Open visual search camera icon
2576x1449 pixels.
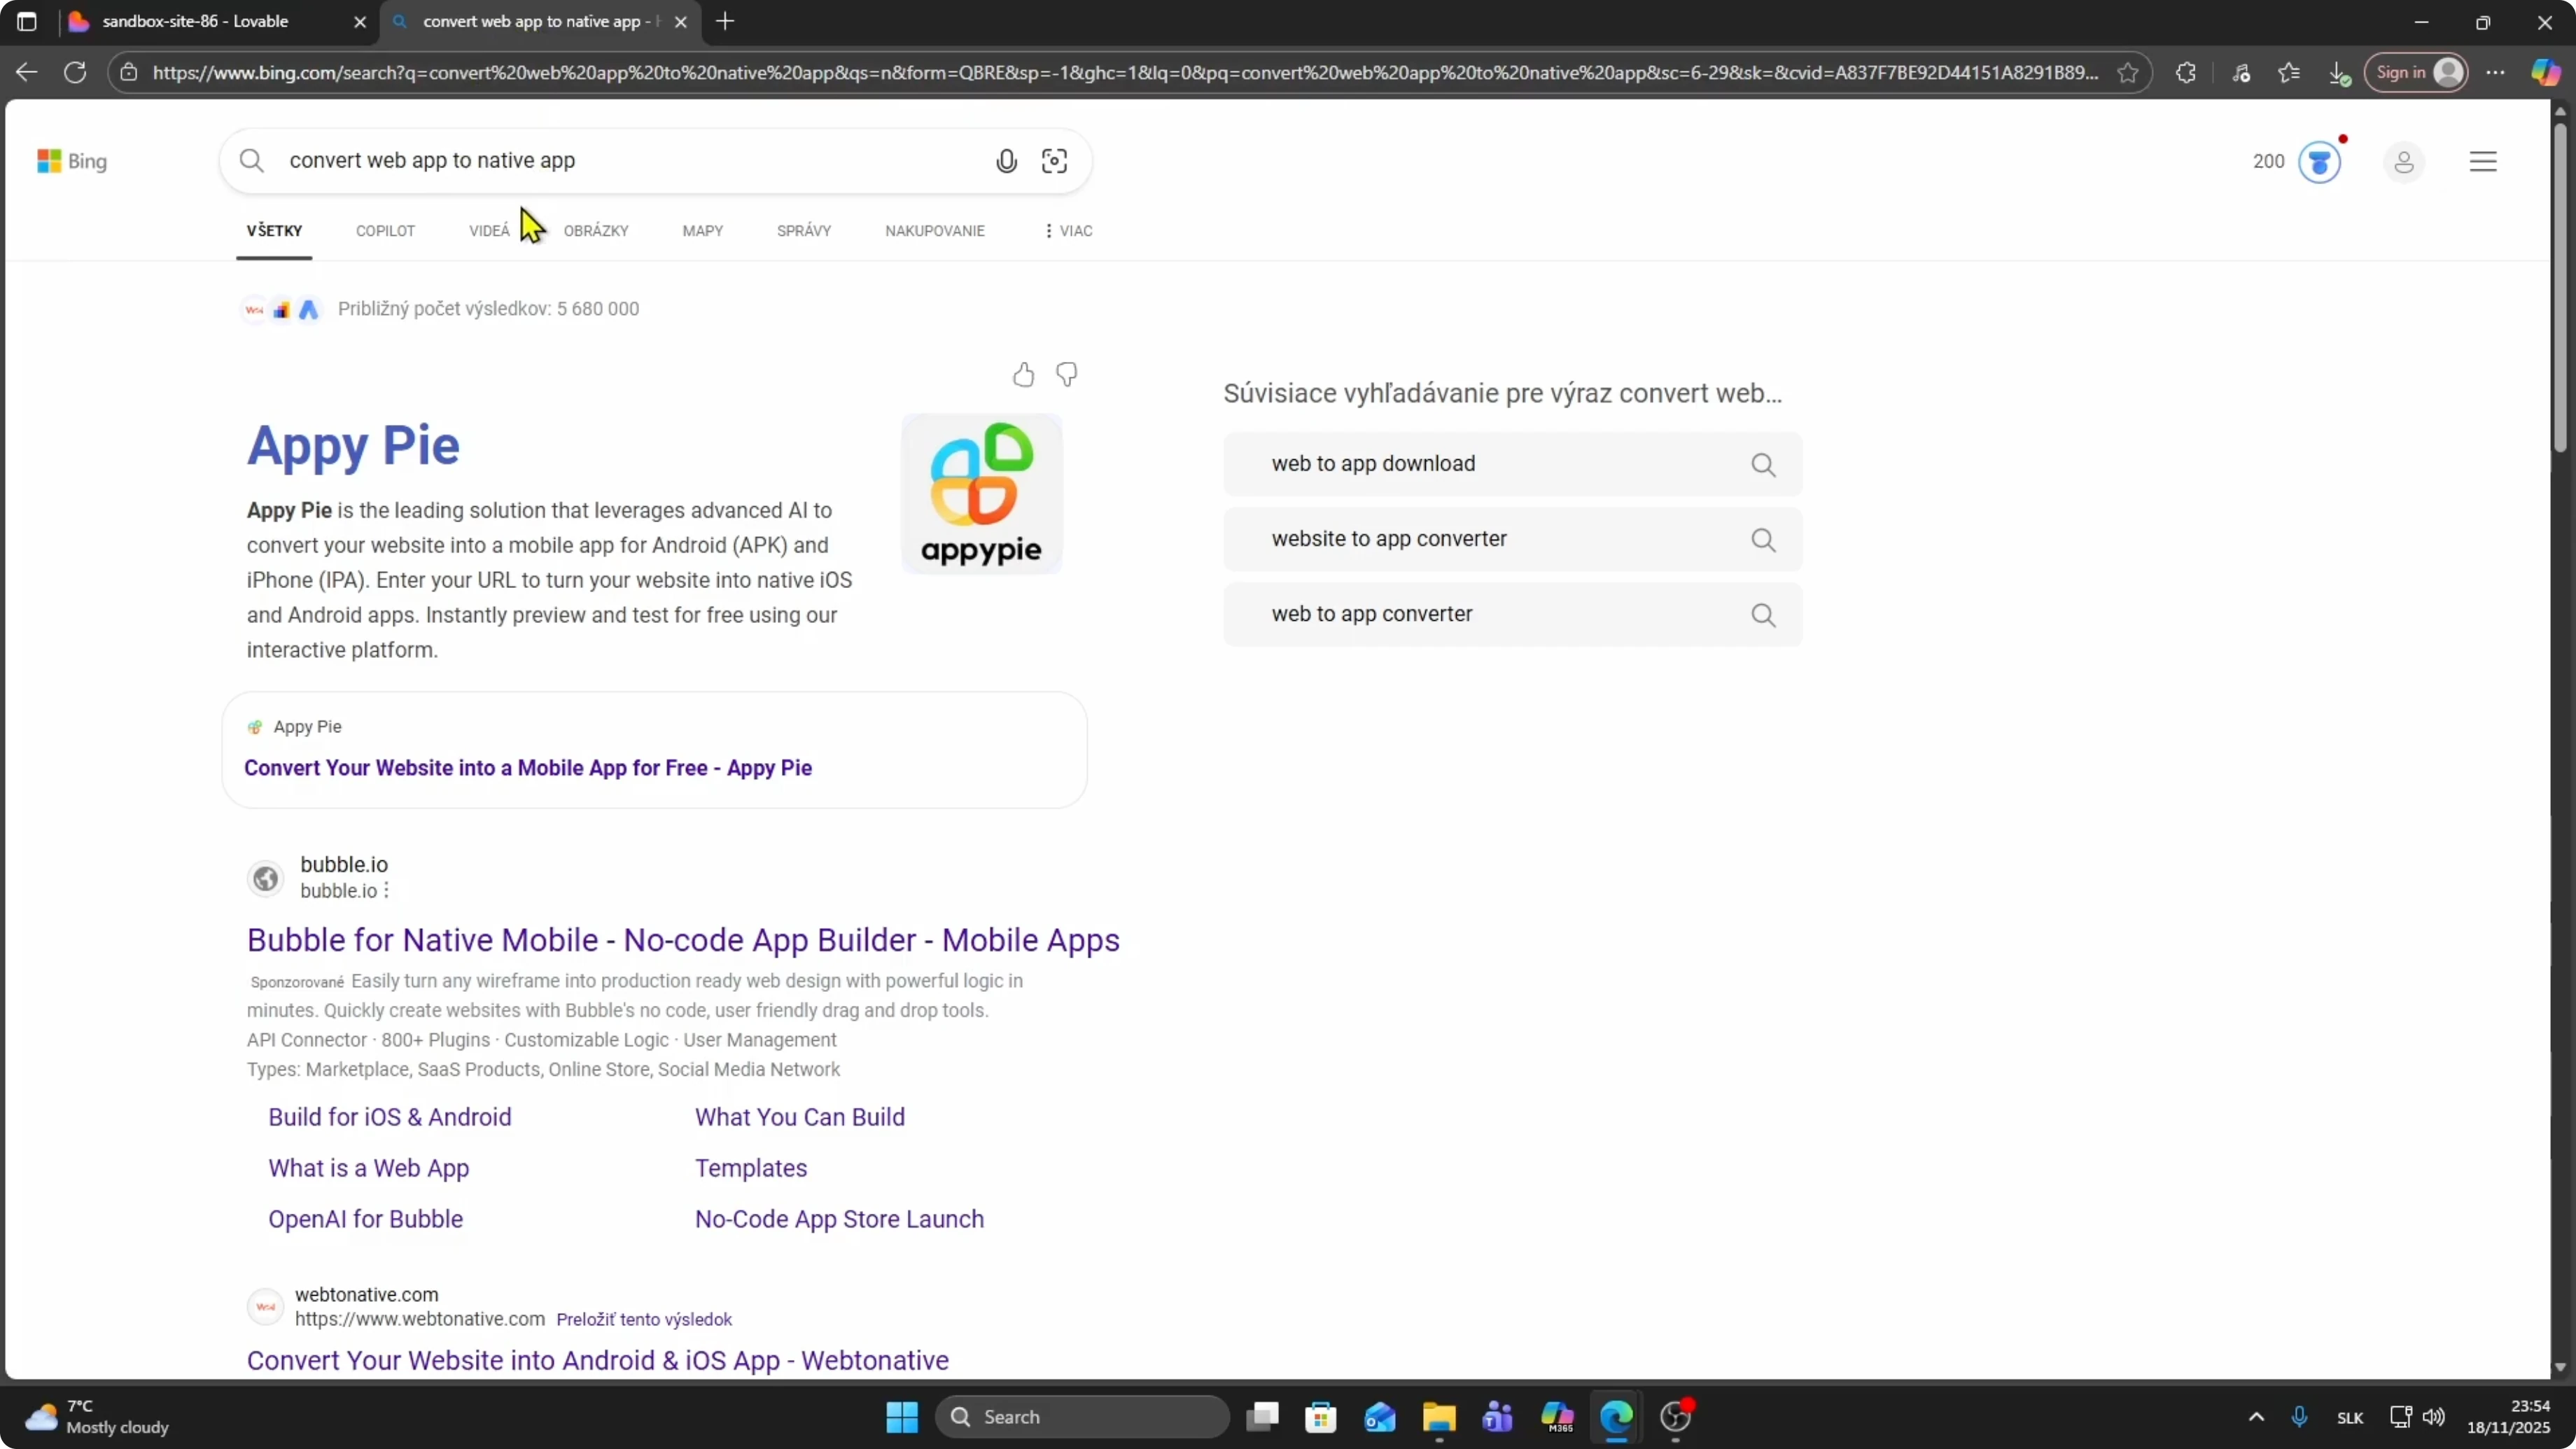[x=1054, y=161]
